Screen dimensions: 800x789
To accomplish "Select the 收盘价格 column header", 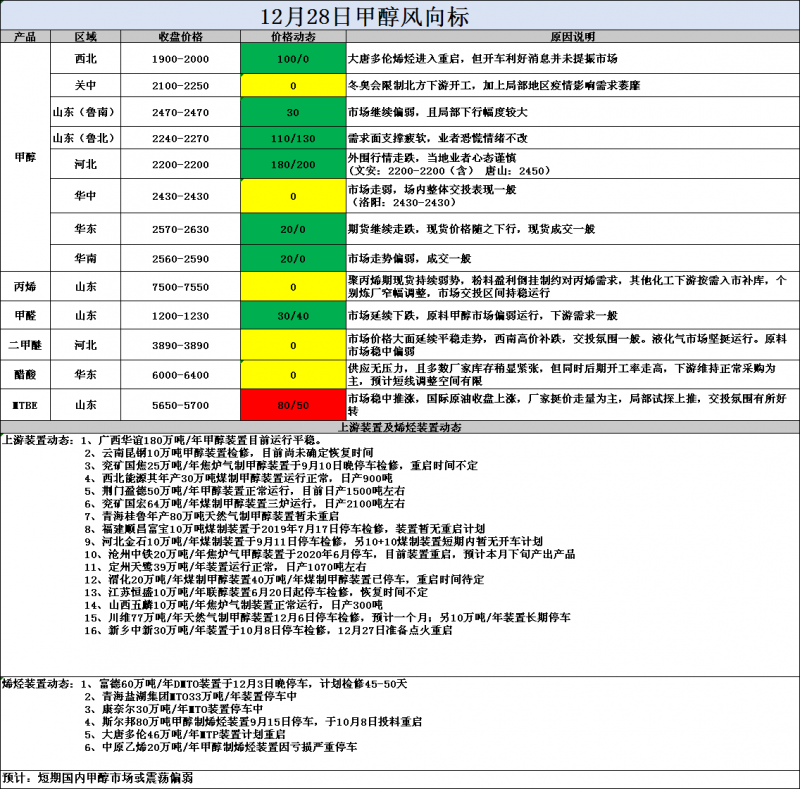I will 181,37.
